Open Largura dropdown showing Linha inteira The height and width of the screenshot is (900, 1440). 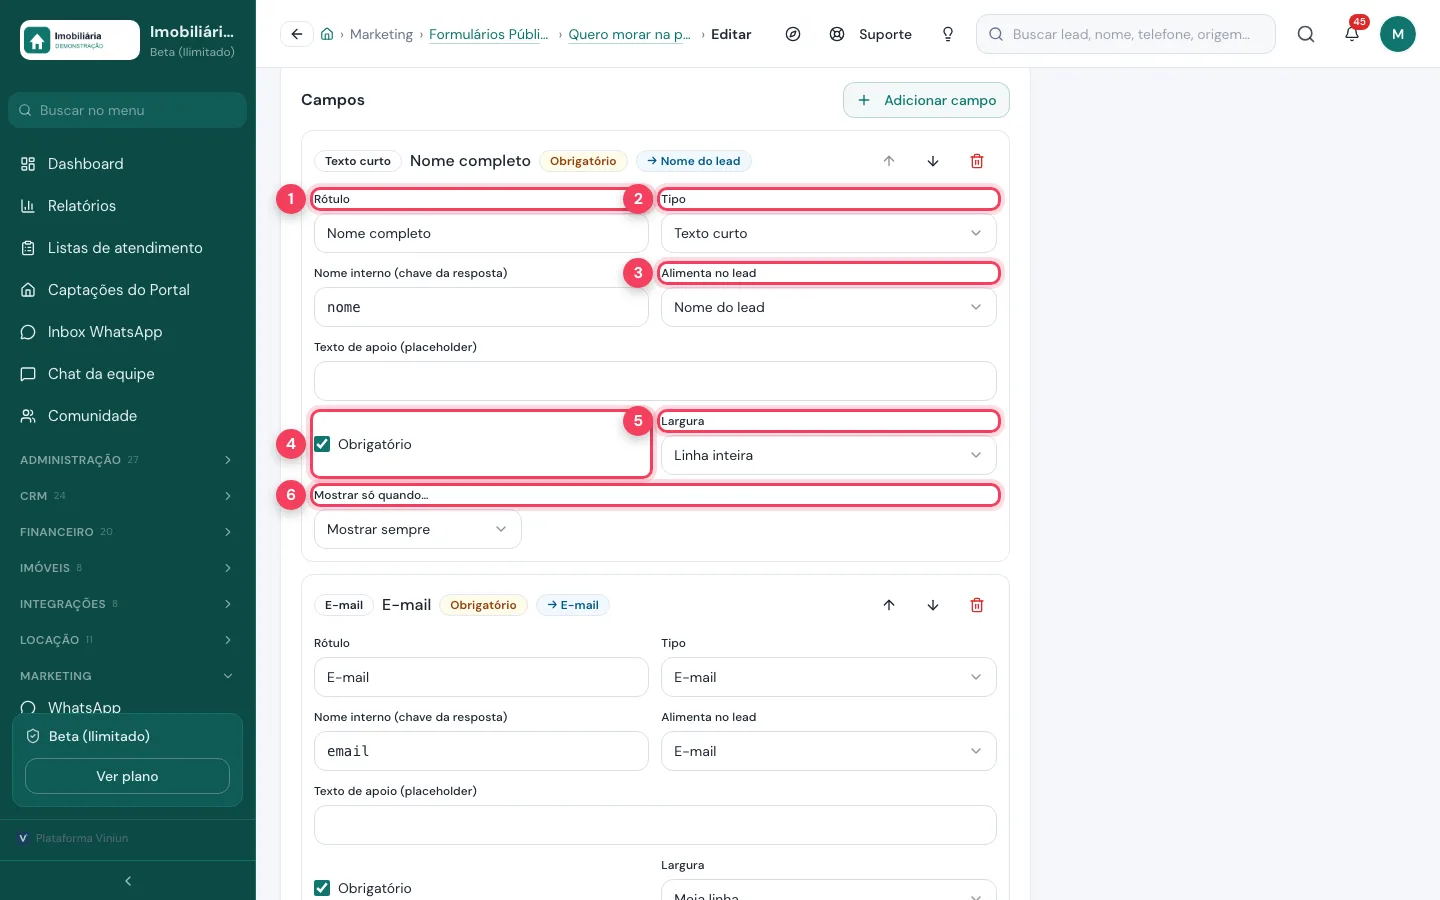[828, 455]
